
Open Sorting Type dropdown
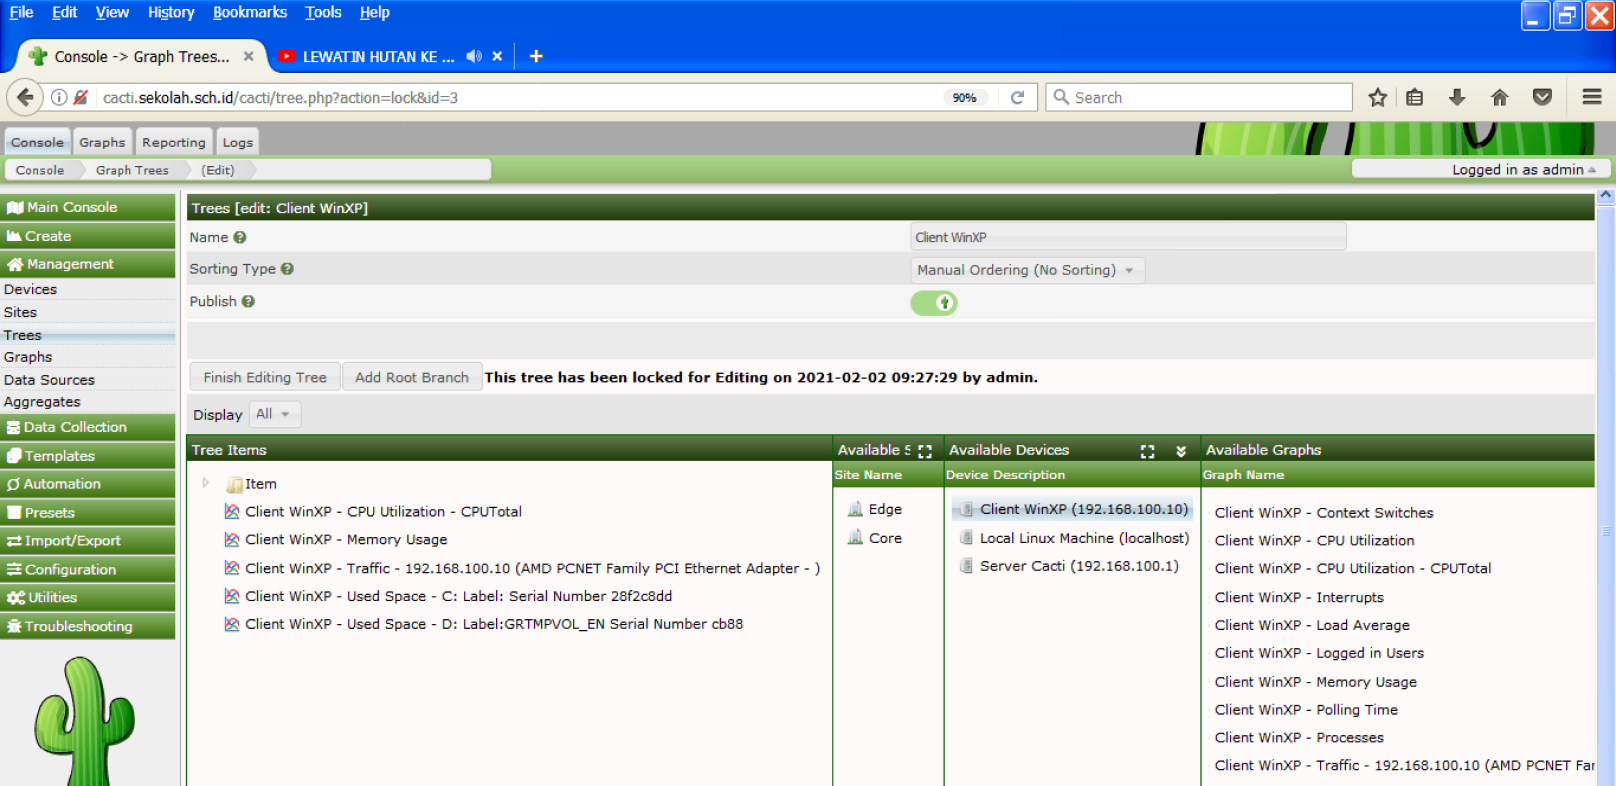[x=1026, y=271]
